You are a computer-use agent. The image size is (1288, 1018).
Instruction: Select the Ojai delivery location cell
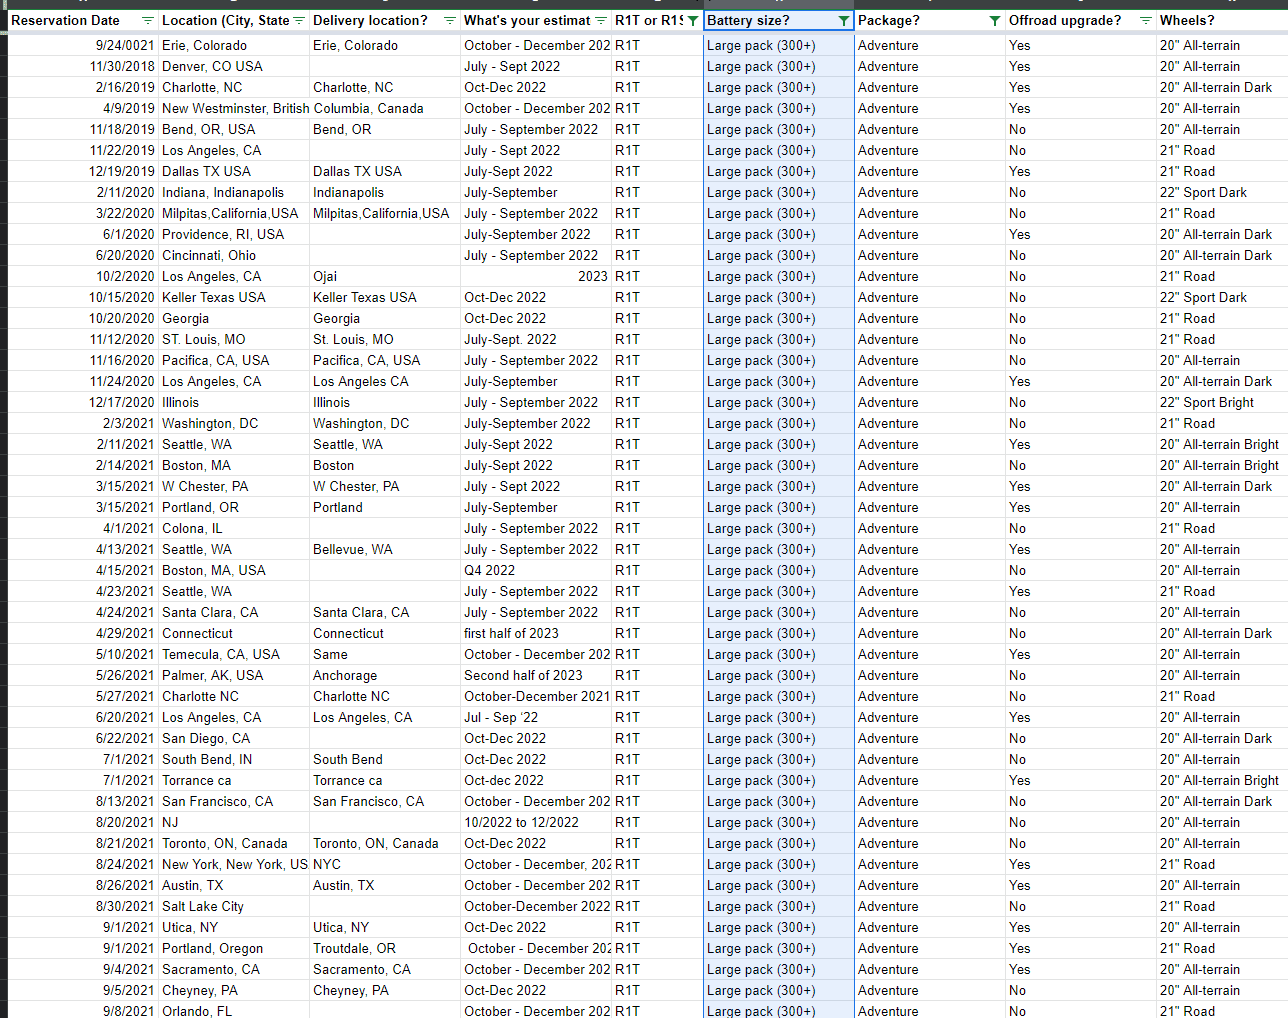[x=385, y=277]
